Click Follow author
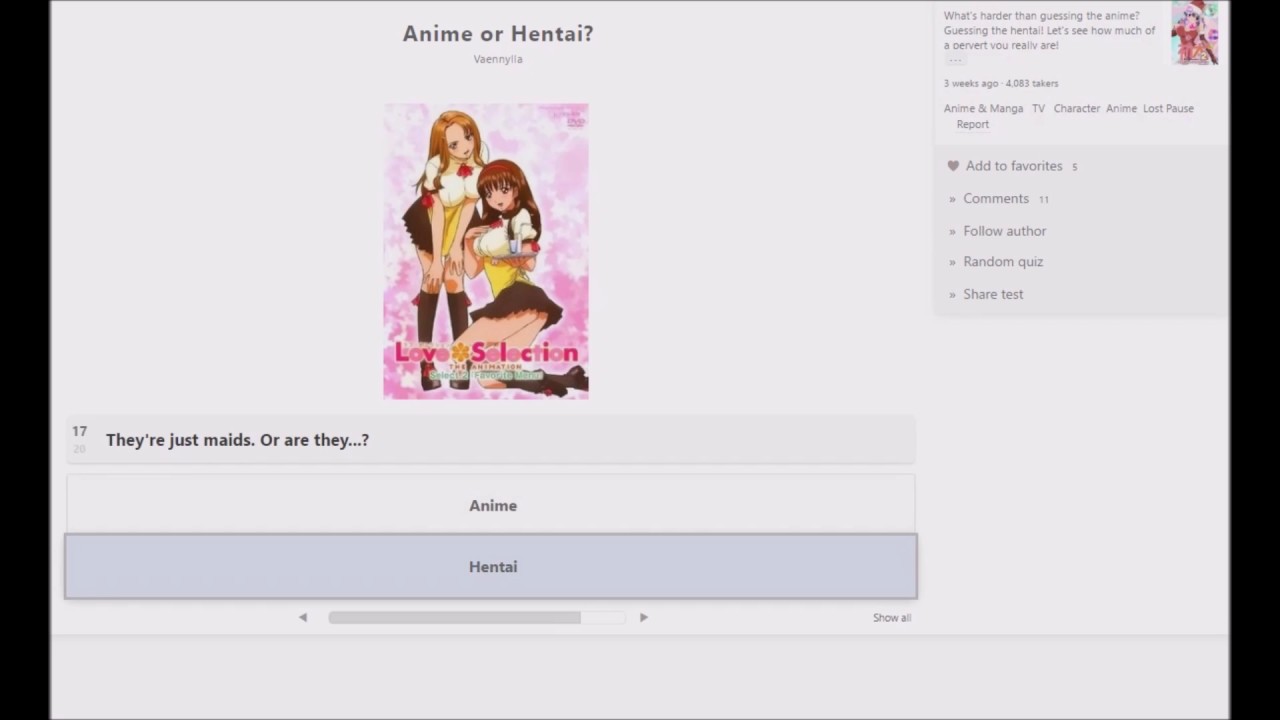The width and height of the screenshot is (1280, 720). pos(1004,231)
